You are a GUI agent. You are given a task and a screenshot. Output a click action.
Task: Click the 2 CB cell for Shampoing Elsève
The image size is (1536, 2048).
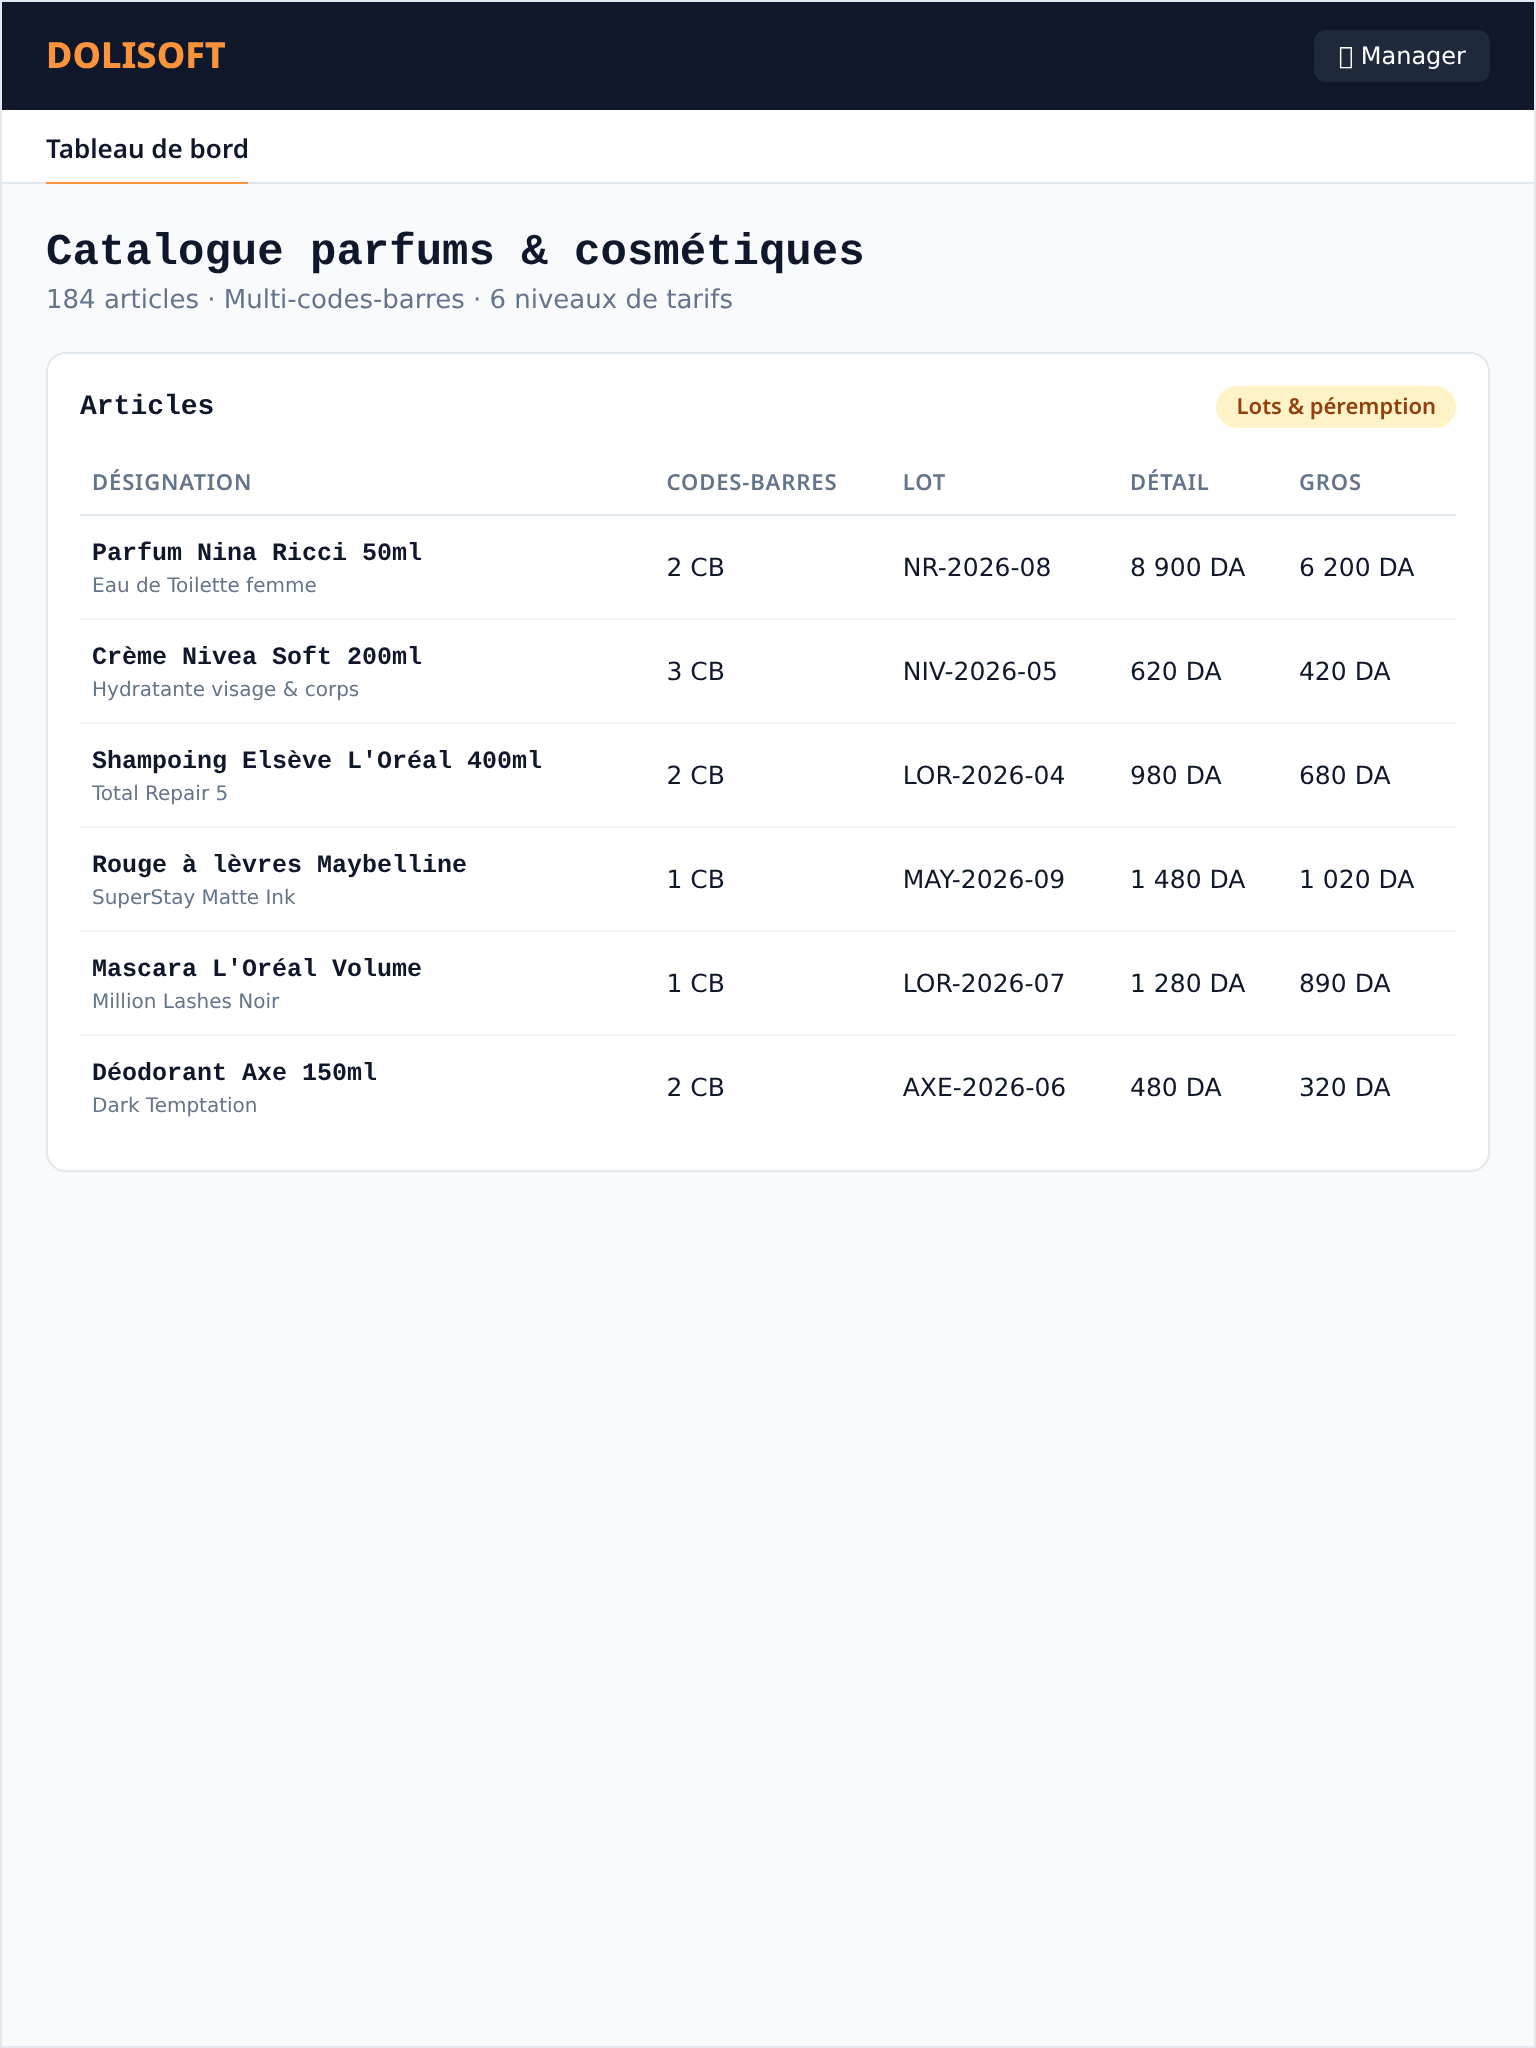point(695,776)
